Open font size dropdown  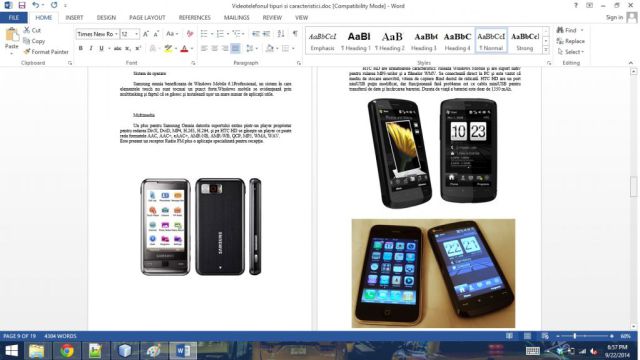(x=137, y=34)
